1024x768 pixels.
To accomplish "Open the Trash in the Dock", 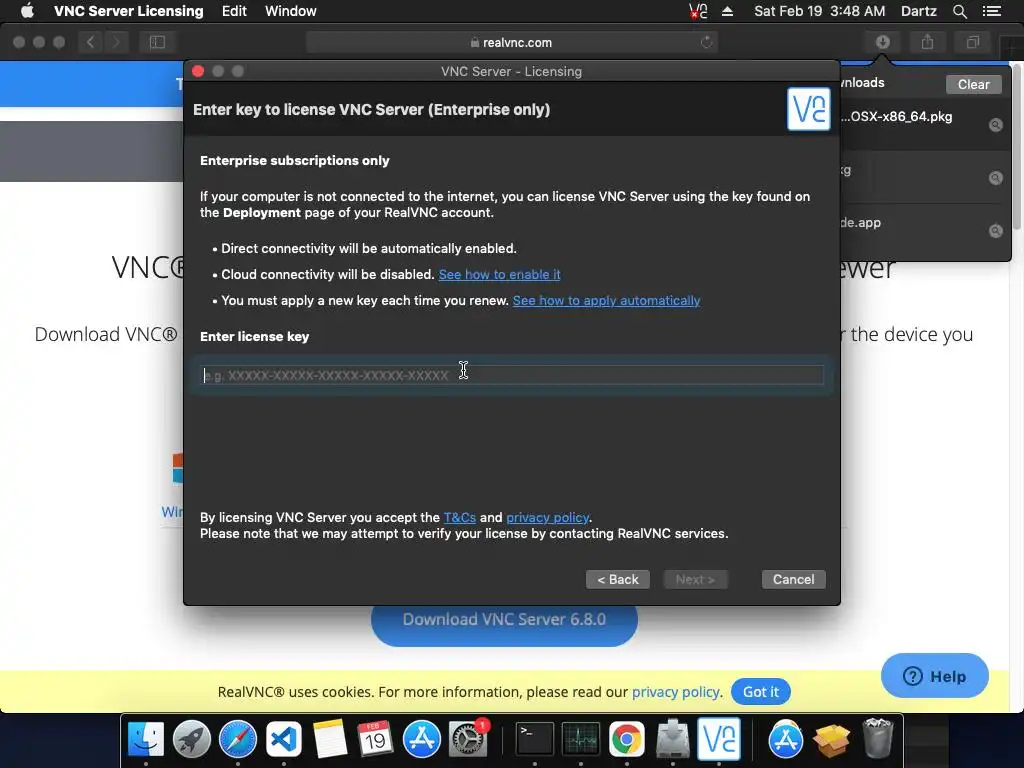I will click(877, 739).
